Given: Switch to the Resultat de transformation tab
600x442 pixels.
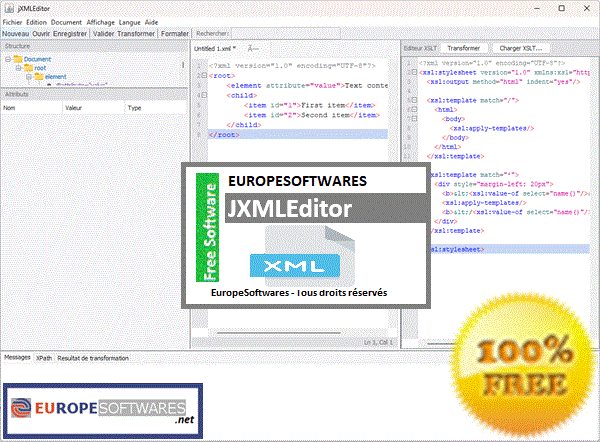Looking at the screenshot, I should (x=93, y=358).
